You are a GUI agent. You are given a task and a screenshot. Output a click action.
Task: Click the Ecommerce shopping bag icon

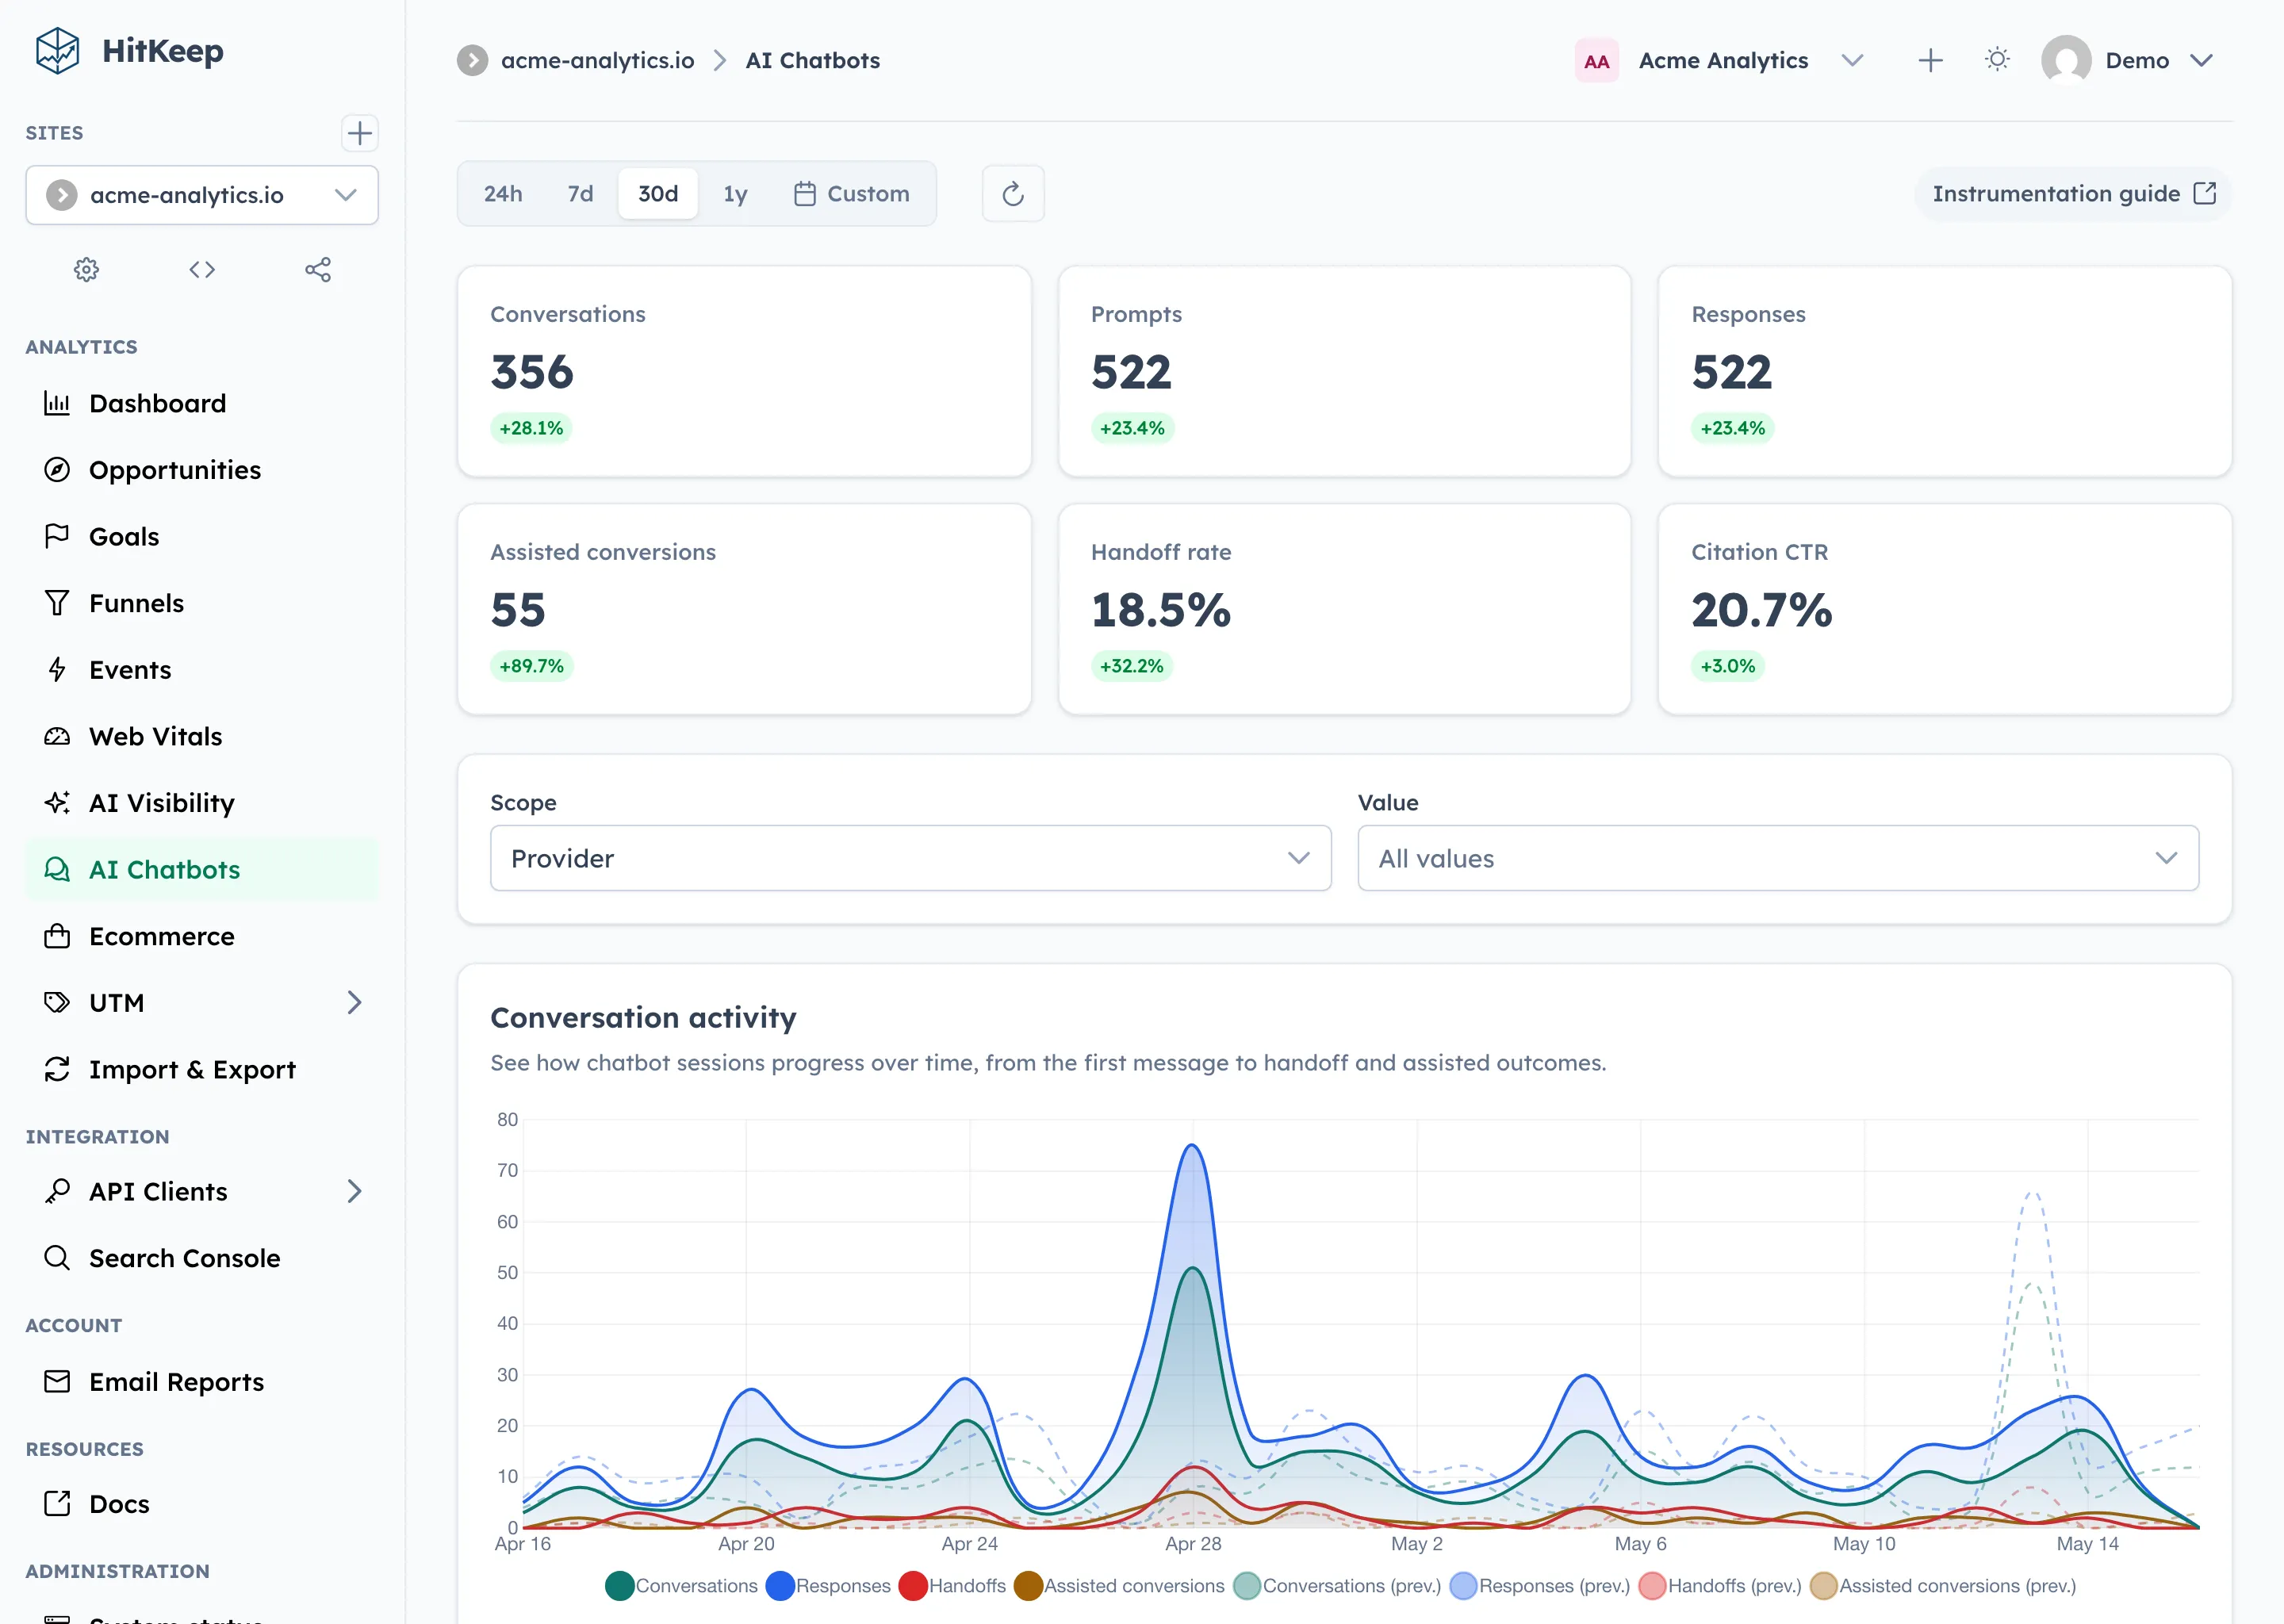[x=57, y=937]
